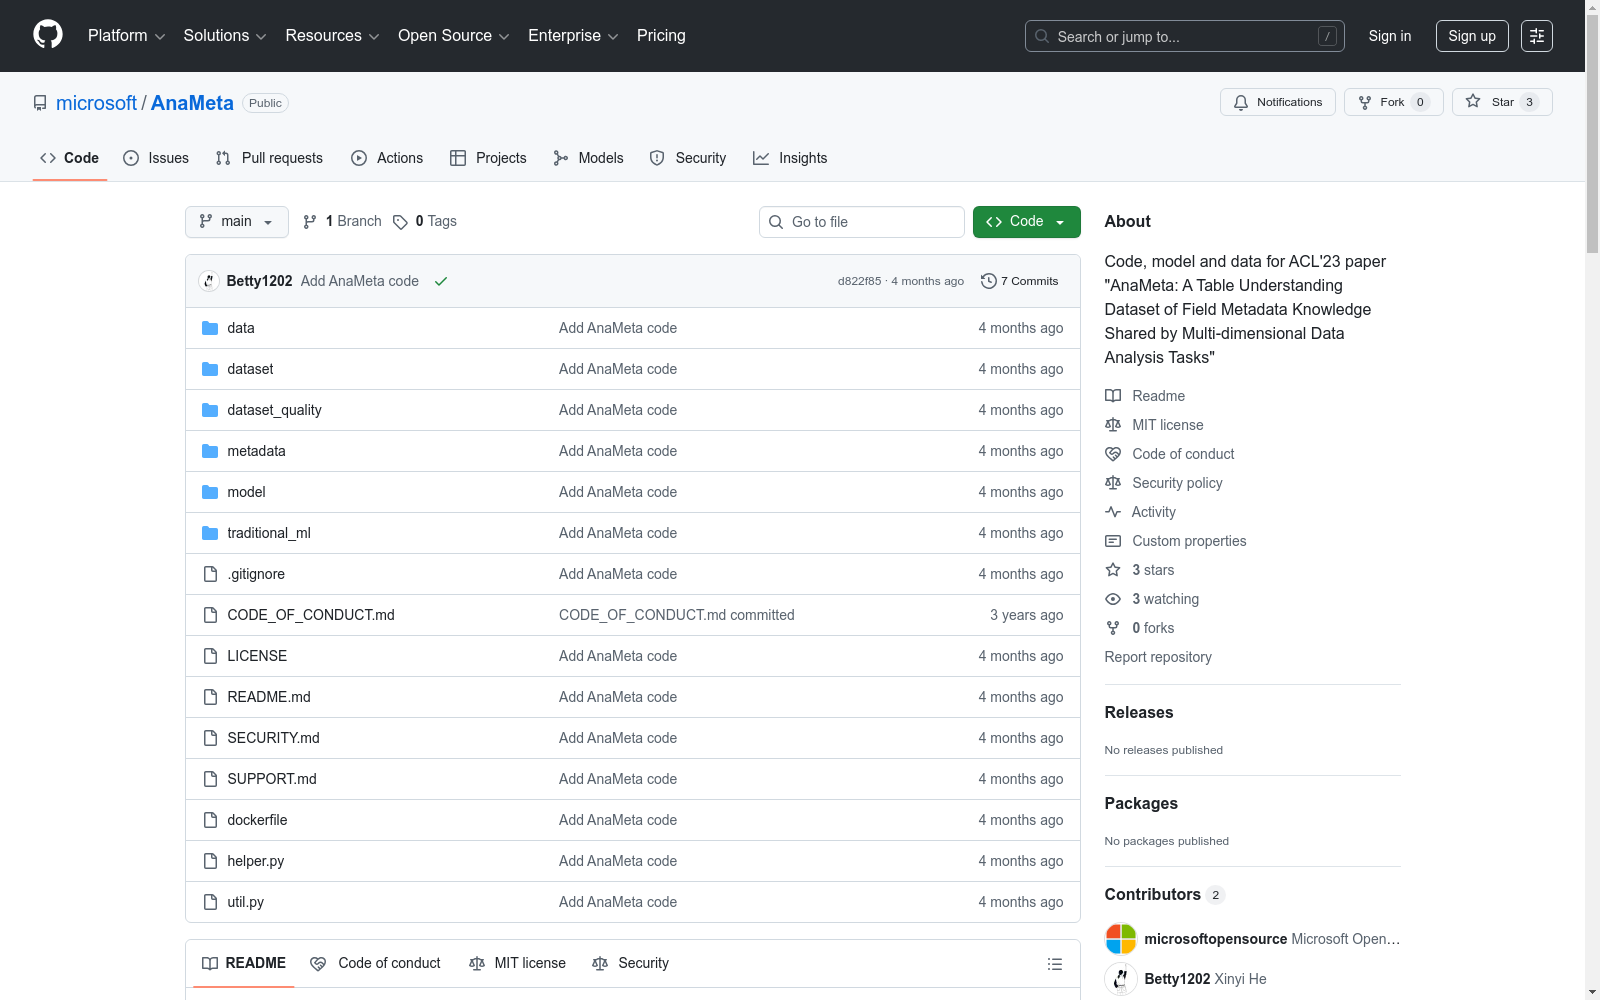Click the history clock icon beside 7 Commits
Screen dimensions: 1600x1000
coord(989,281)
